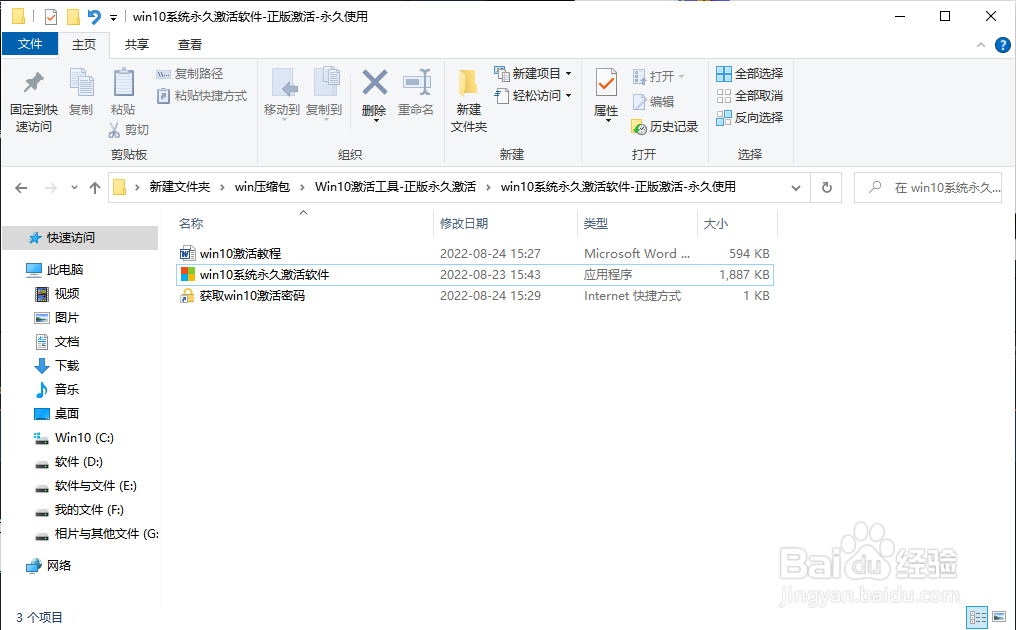Switch to Share (共享) tab
The image size is (1016, 630).
(x=137, y=44)
